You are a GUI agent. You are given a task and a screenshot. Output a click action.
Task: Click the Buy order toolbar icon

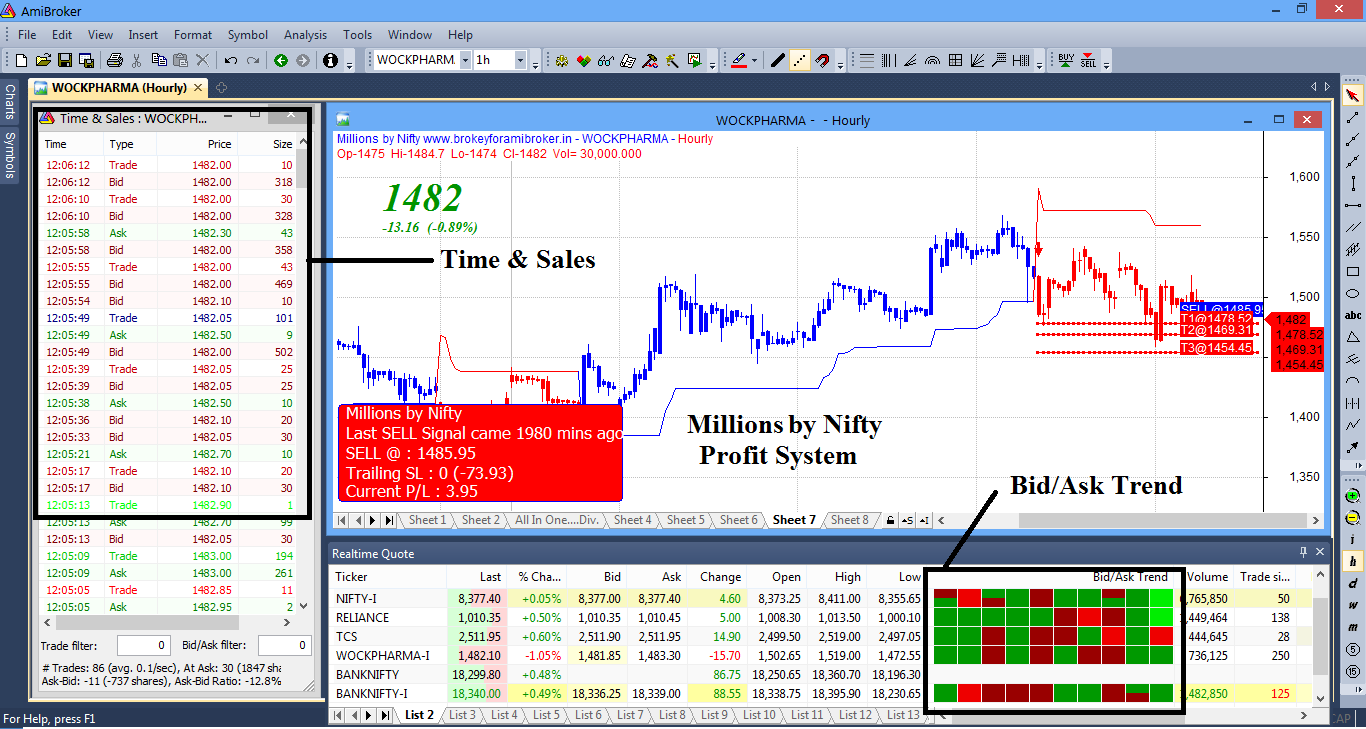(x=1066, y=60)
